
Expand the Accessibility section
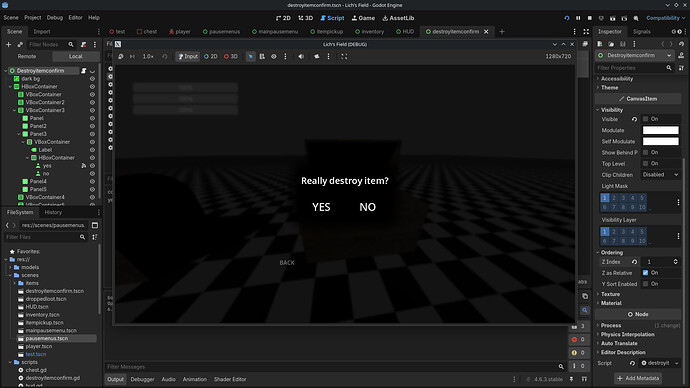click(617, 79)
